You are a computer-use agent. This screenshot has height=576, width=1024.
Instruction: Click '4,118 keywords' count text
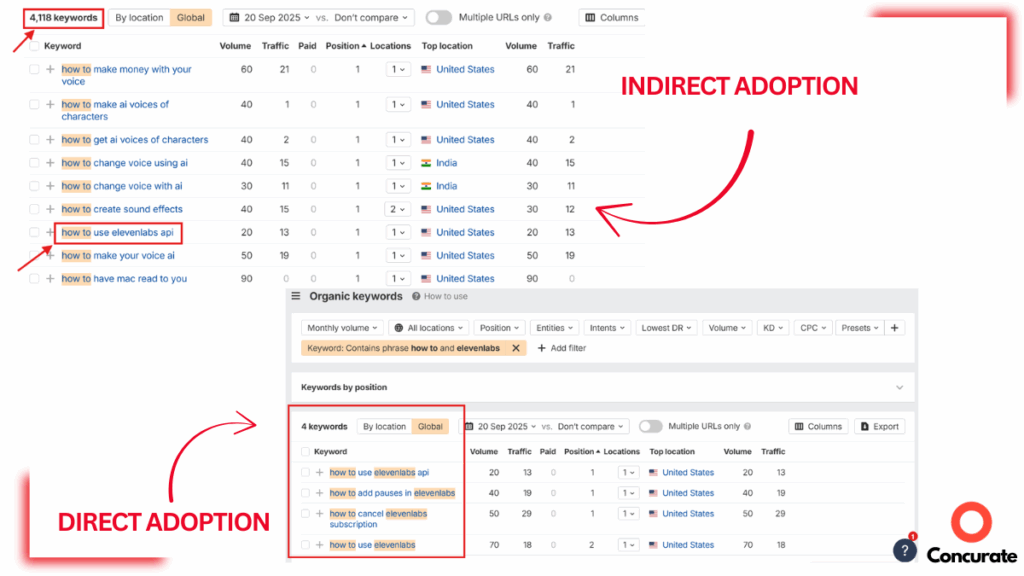[63, 18]
